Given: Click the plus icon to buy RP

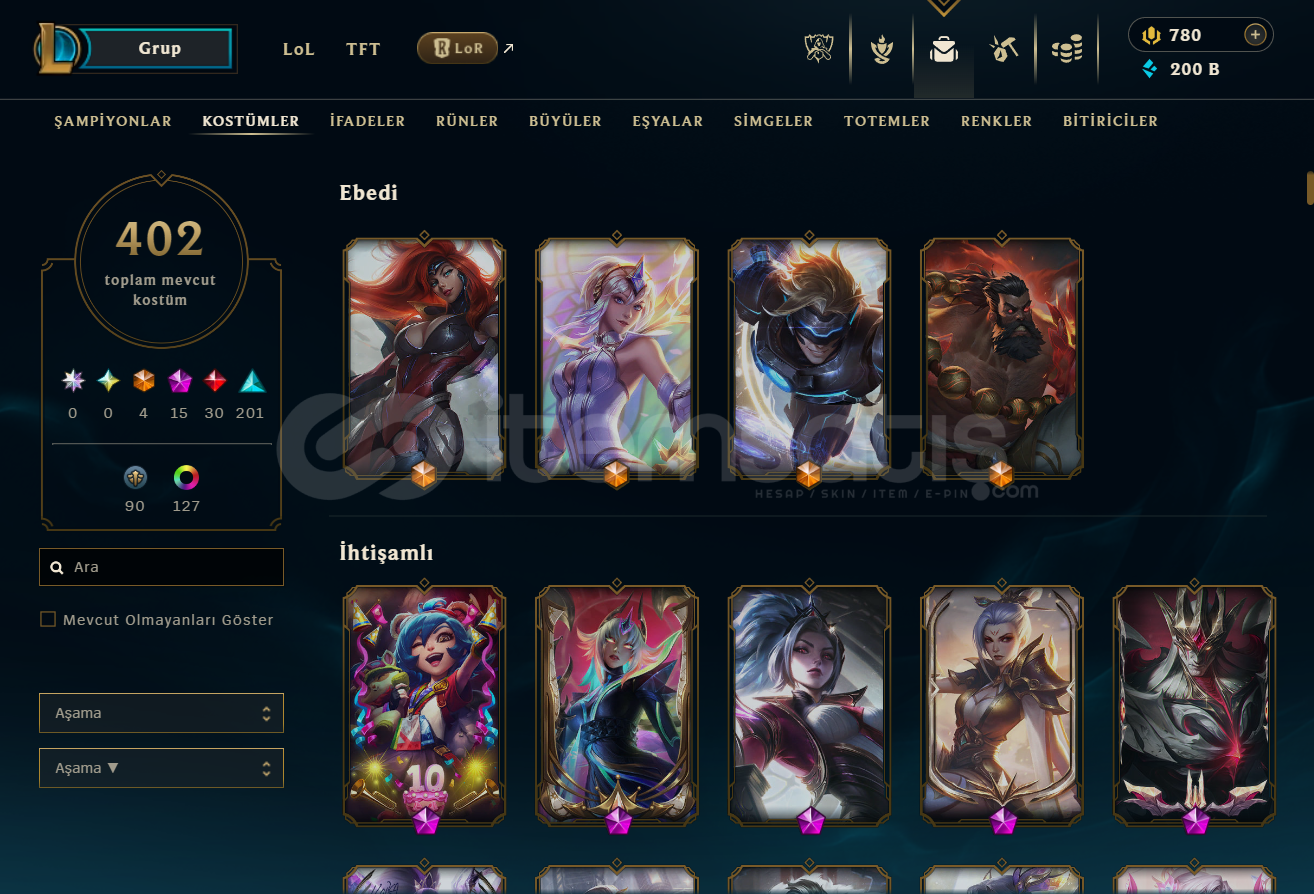Looking at the screenshot, I should pos(1255,35).
